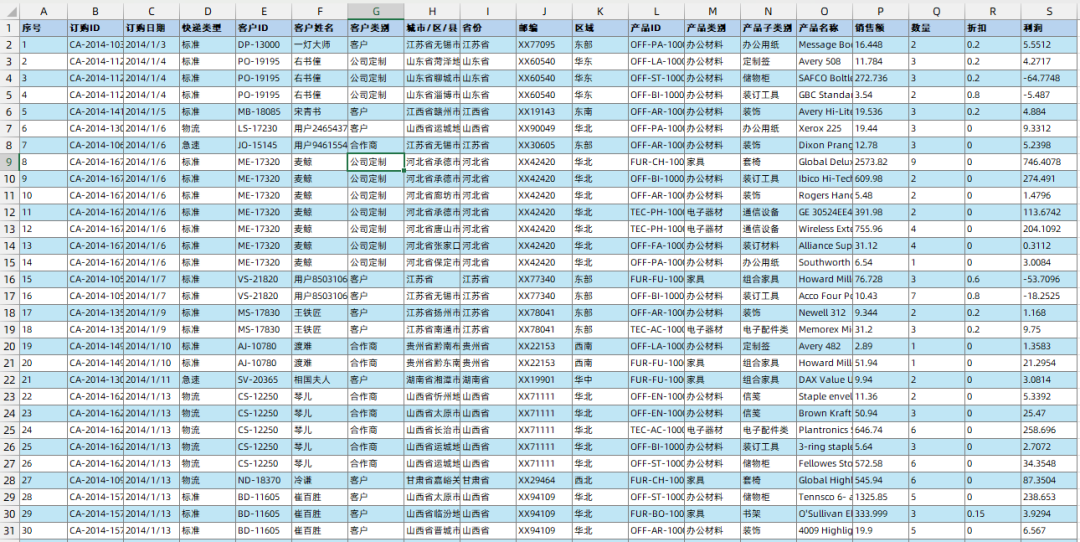
Task: Click the 订购日期 header cell
Action: (152, 28)
